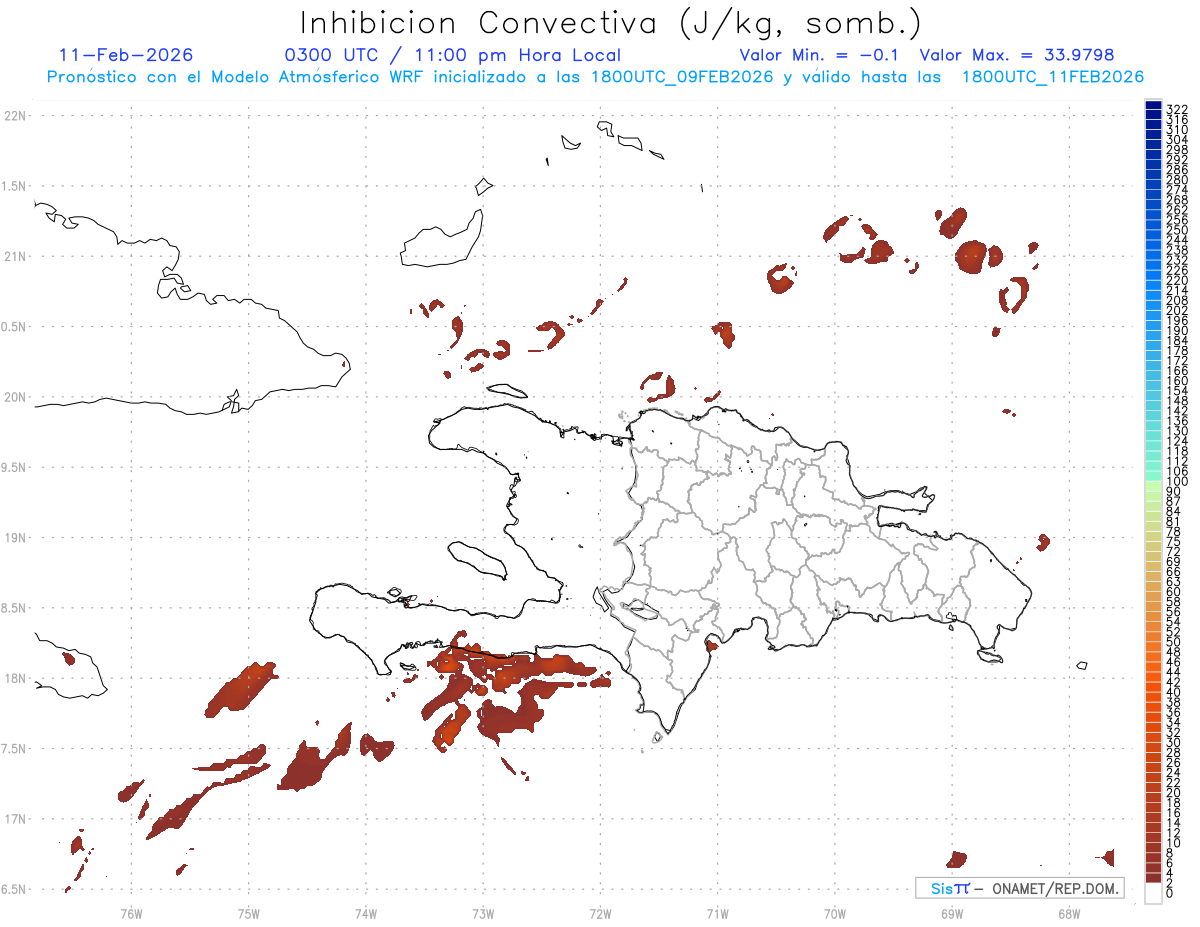Image resolution: width=1200 pixels, height=927 pixels.
Task: Click the 68W longitude axis label
Action: click(x=1069, y=913)
